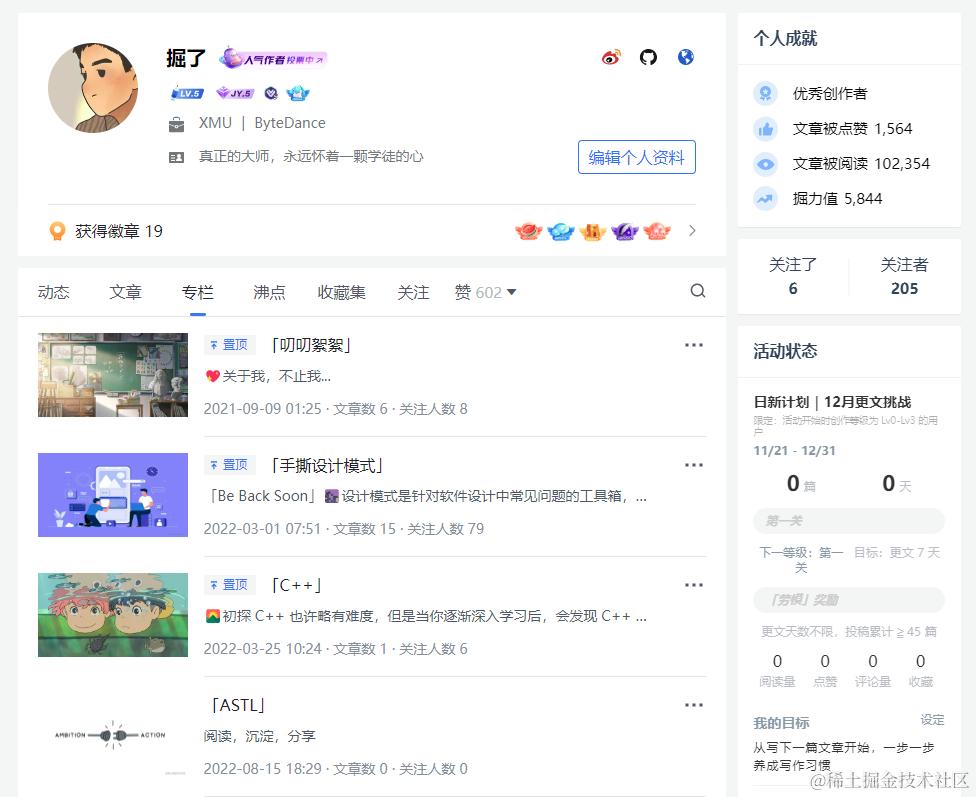
Task: Click the orange badge in the badge row
Action: pyautogui.click(x=593, y=231)
